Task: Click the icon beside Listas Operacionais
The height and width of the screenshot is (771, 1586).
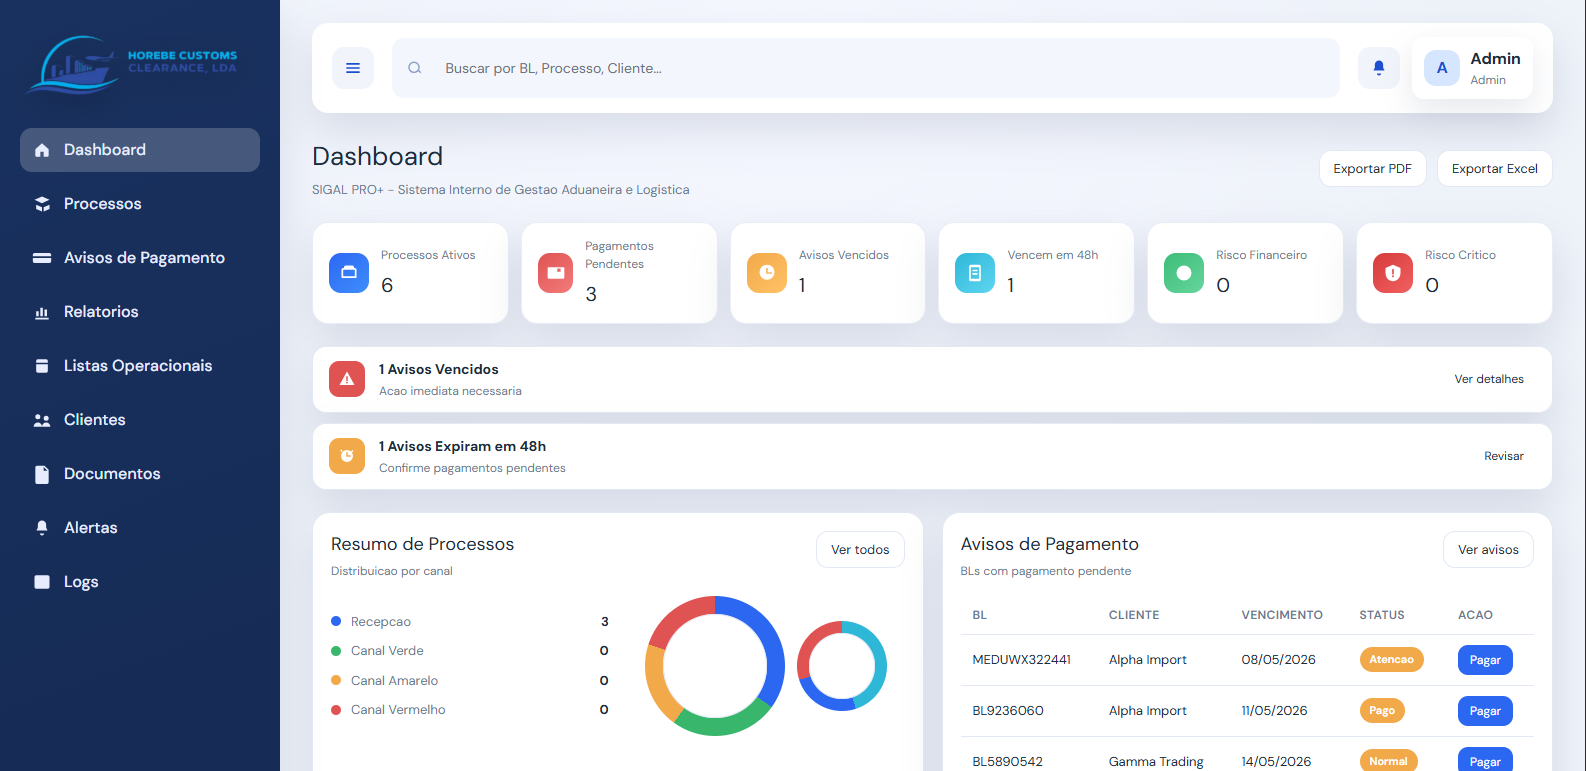Action: tap(42, 366)
